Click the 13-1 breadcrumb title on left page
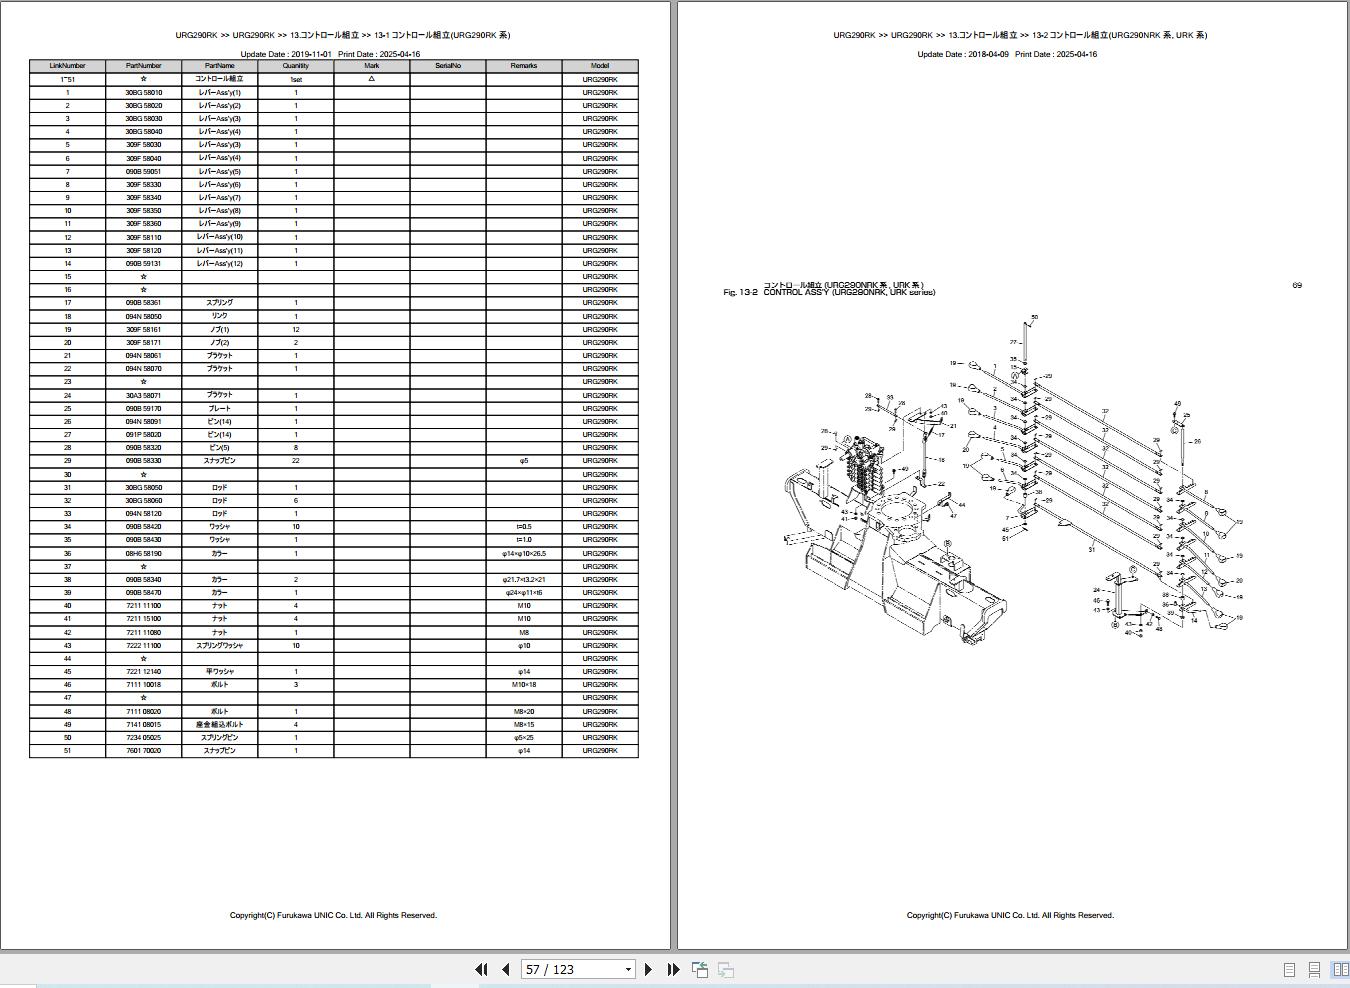This screenshot has width=1350, height=988. click(x=343, y=35)
